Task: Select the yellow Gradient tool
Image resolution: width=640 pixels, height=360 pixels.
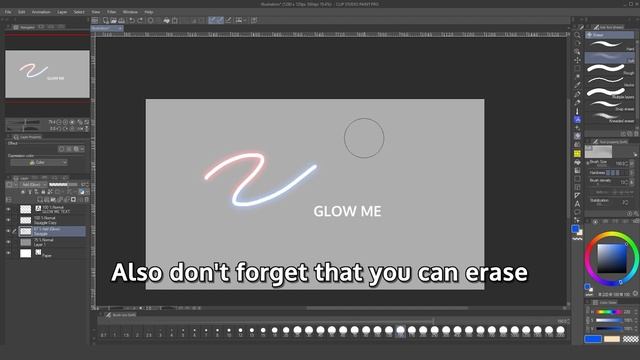Action: [577, 153]
